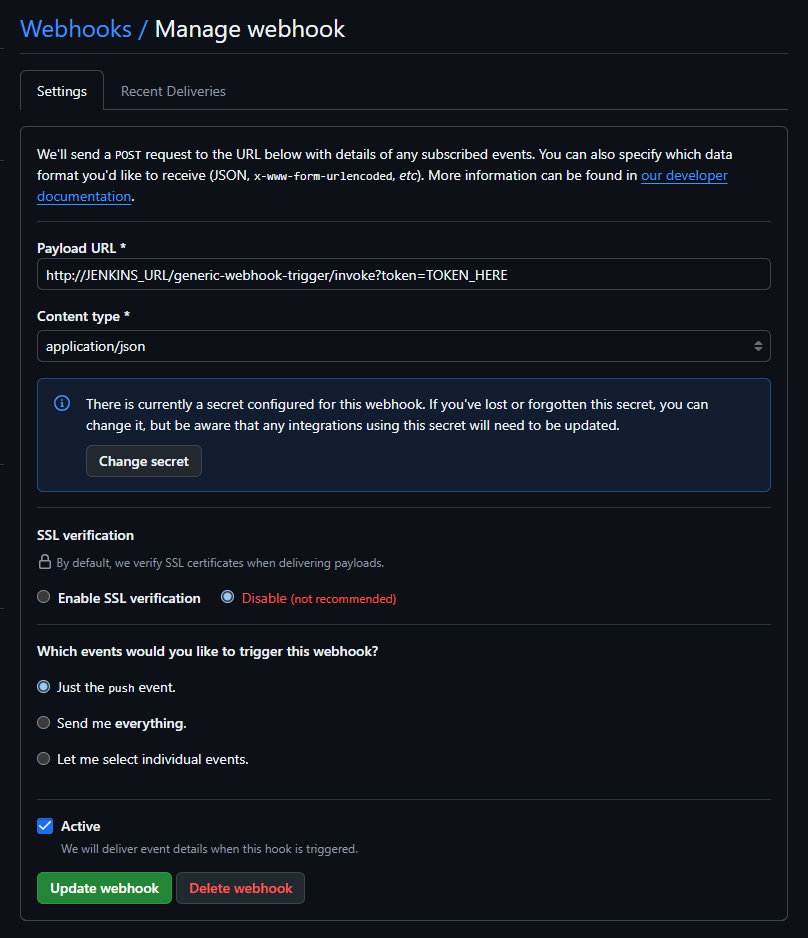The image size is (808, 938).
Task: Click the 'POST' code text in description
Action: 128,155
